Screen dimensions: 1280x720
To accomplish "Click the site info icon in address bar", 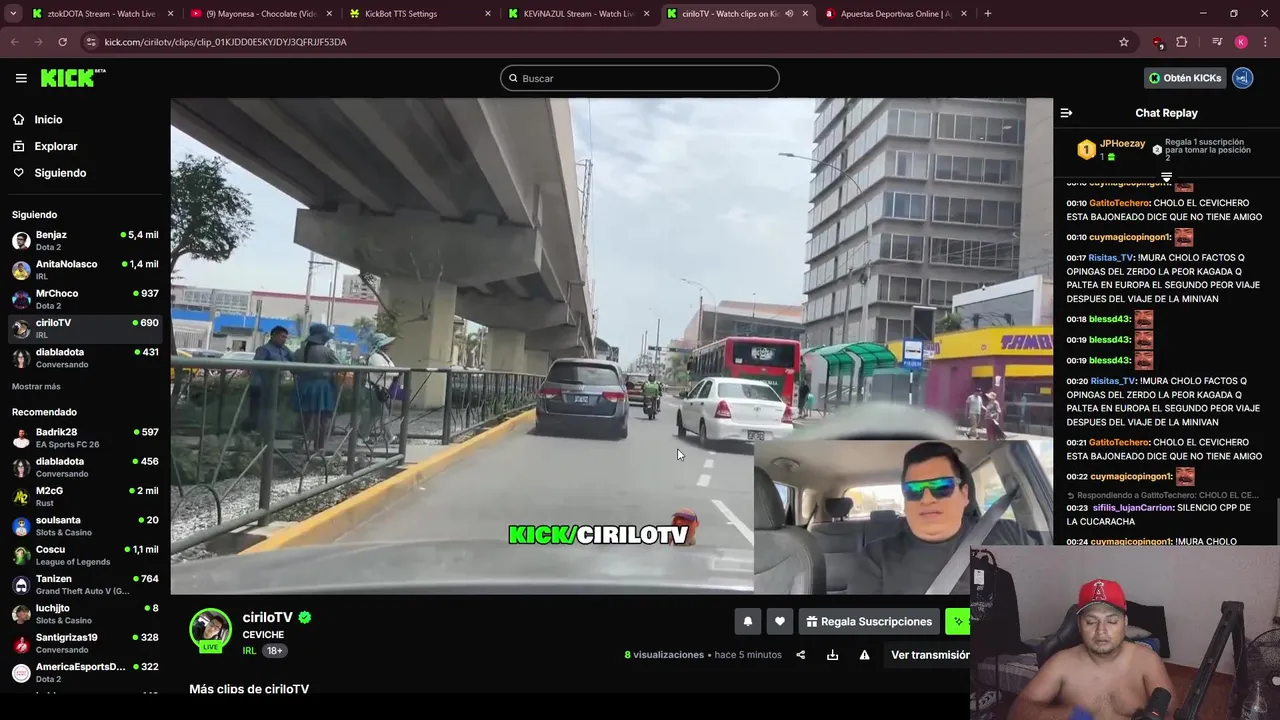I will click(91, 42).
